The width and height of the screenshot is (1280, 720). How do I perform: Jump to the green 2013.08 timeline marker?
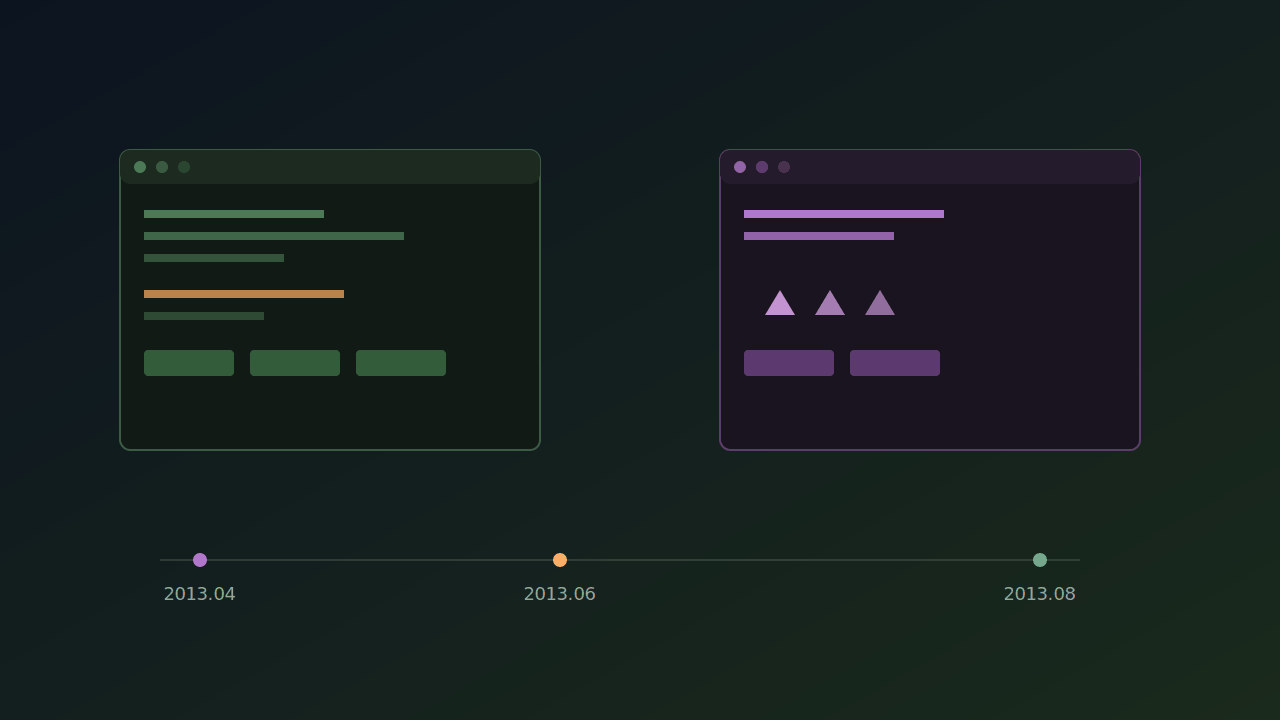[x=1040, y=560]
